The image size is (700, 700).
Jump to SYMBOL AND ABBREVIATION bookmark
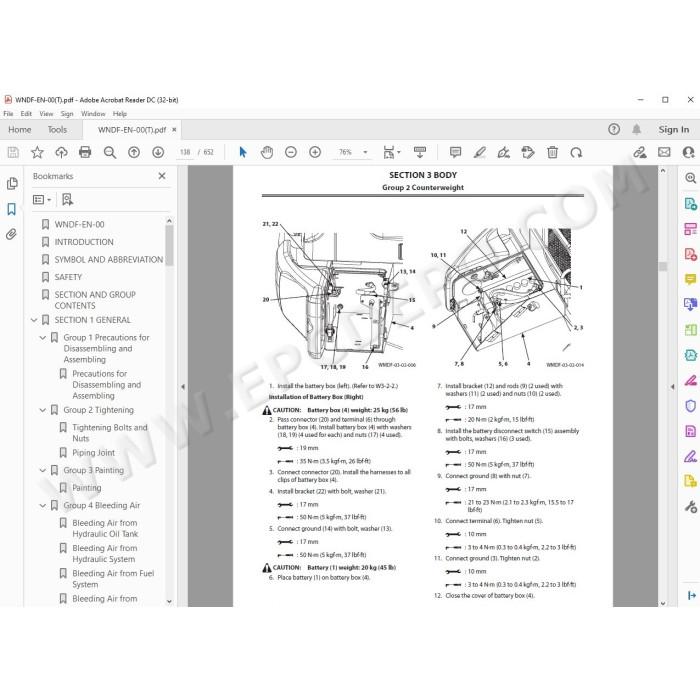[108, 259]
